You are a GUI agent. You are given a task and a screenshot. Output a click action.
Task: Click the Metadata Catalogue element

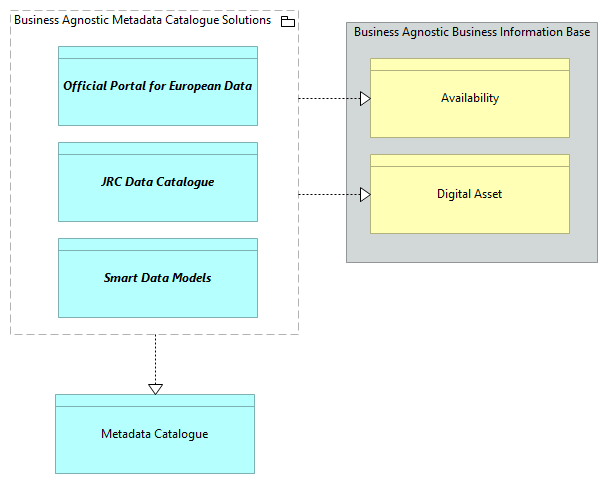(155, 434)
